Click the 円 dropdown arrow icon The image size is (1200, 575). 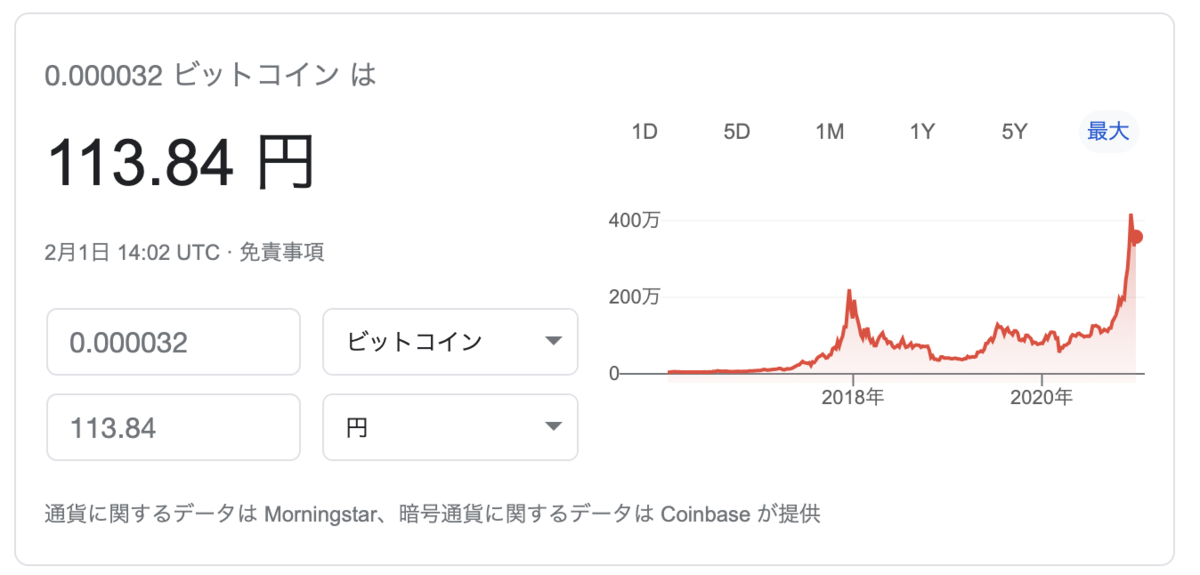click(x=553, y=428)
